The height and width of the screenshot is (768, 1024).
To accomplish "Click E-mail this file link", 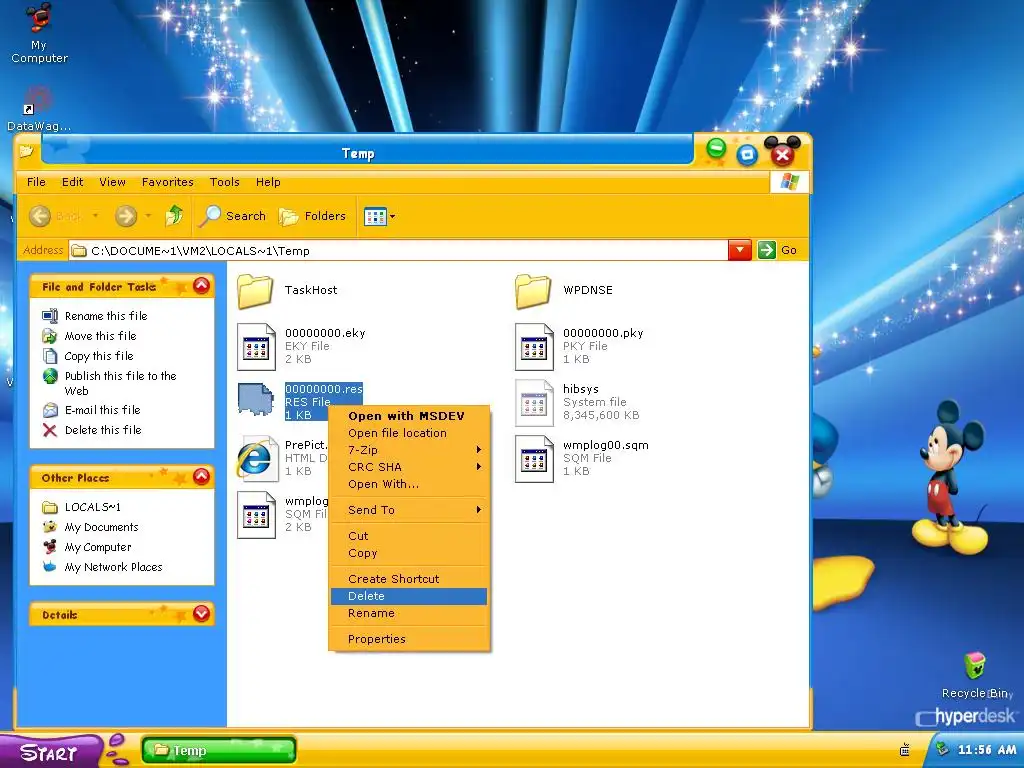I will pos(103,410).
